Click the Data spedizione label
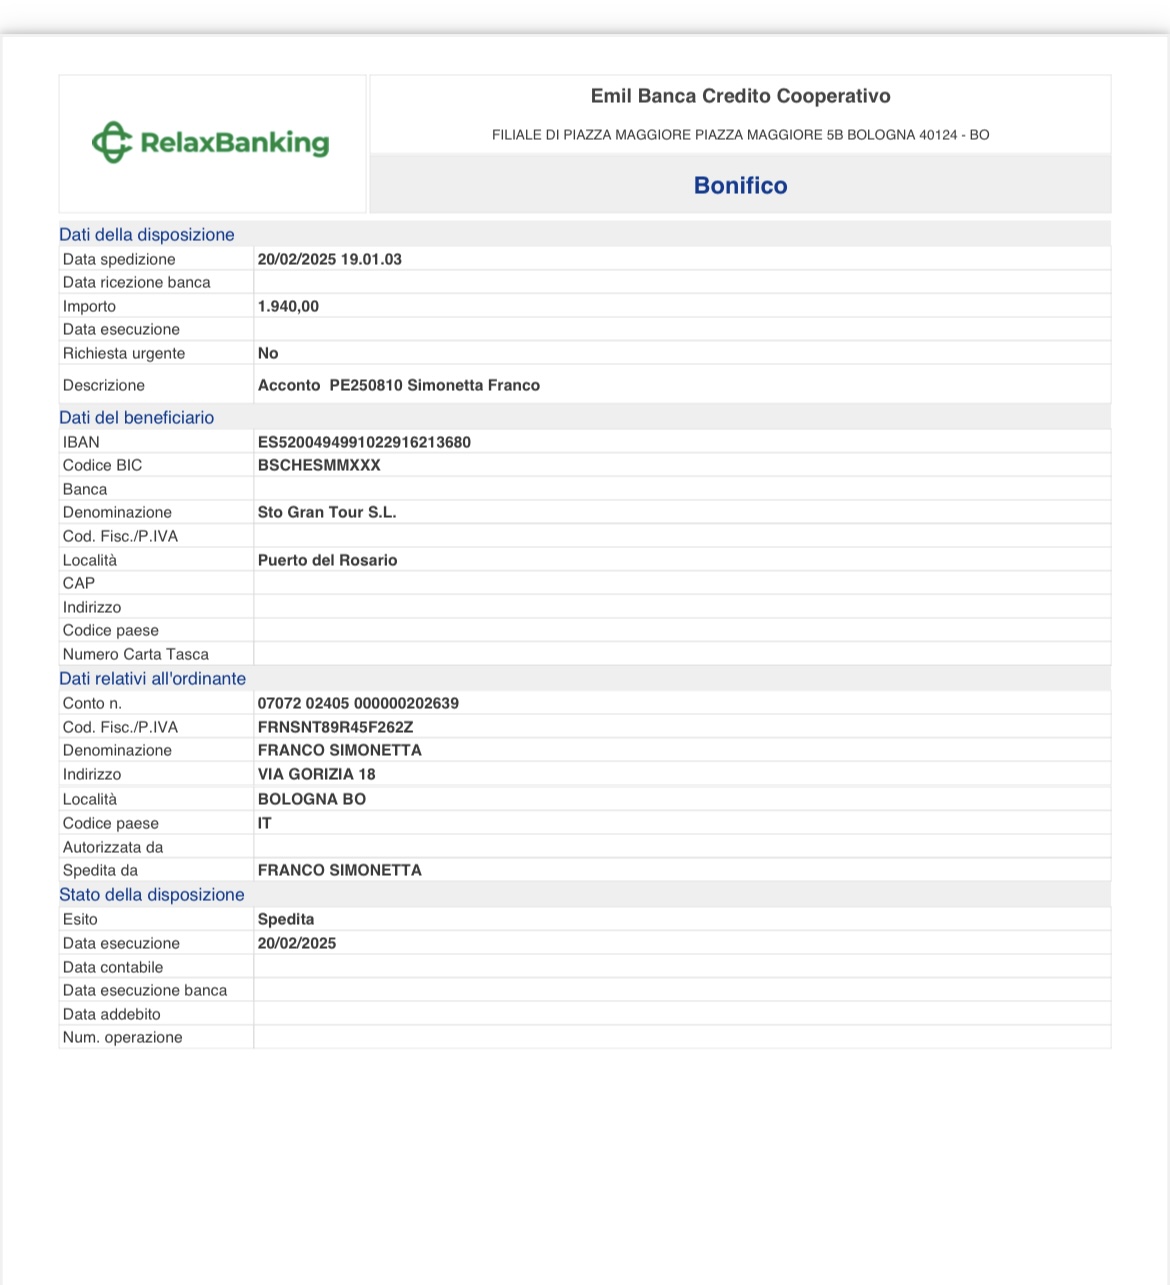1170x1285 pixels. click(x=119, y=259)
